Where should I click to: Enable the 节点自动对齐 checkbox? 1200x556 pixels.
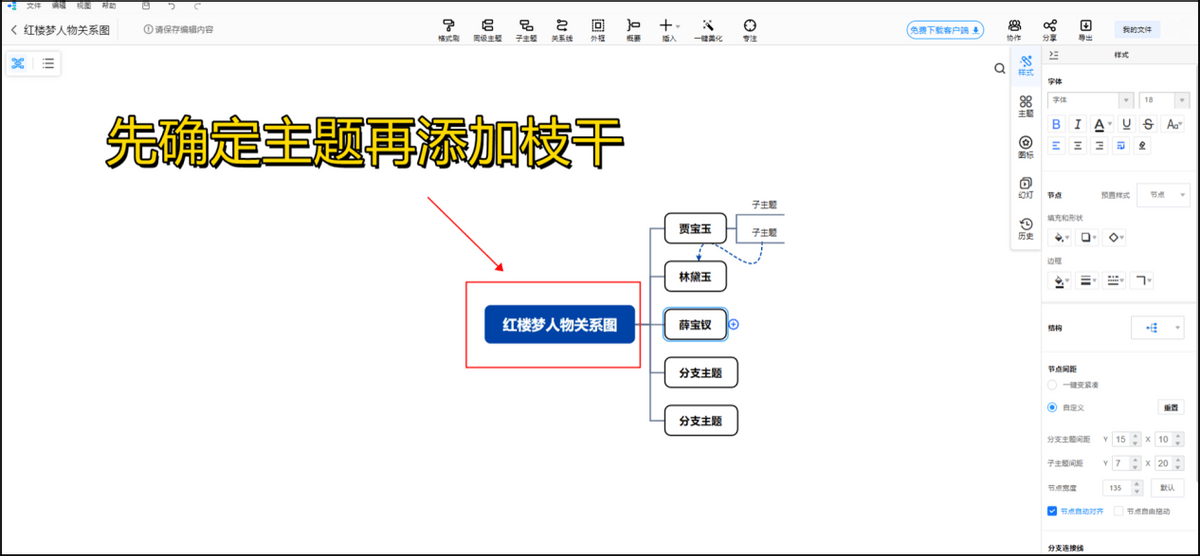point(1052,511)
